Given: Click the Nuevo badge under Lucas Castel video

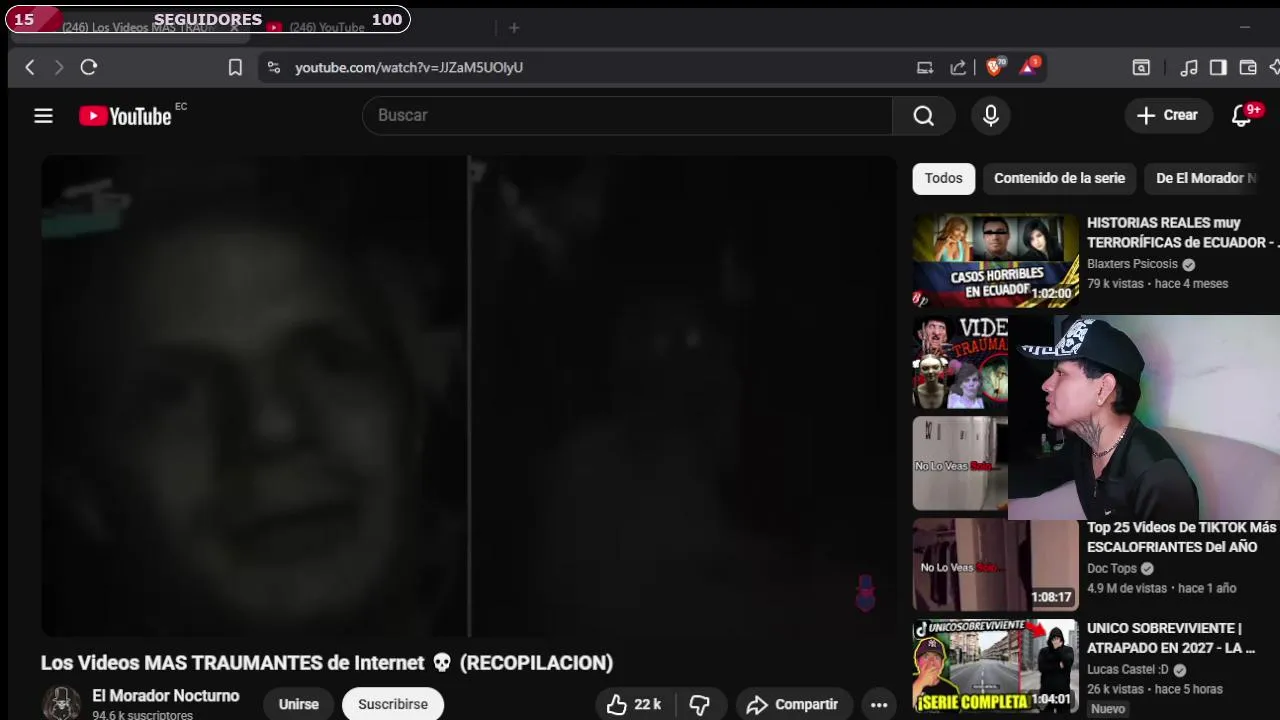Looking at the screenshot, I should [x=1108, y=709].
